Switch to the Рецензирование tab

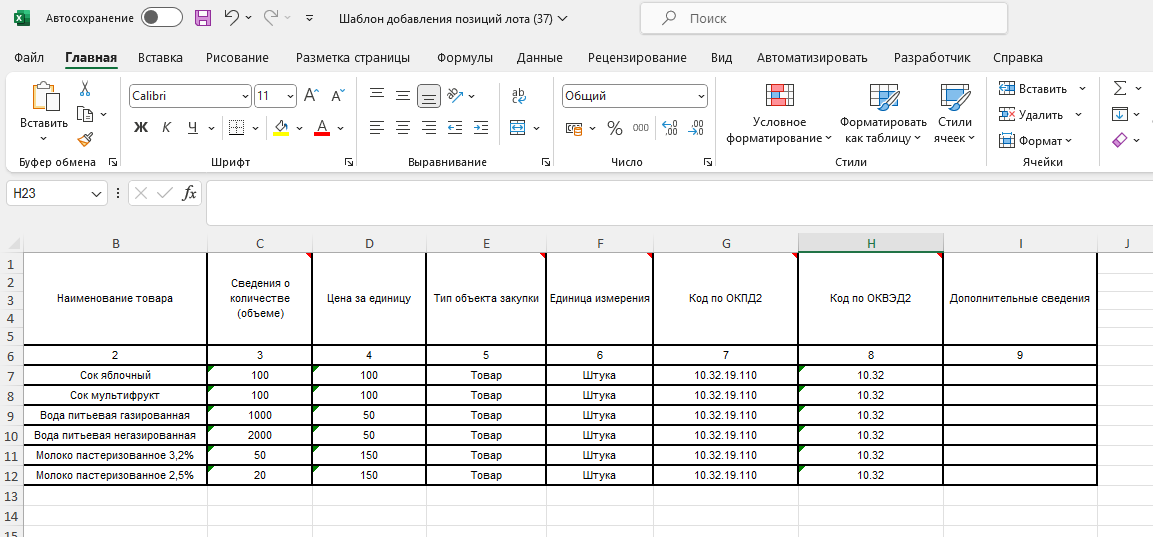pyautogui.click(x=638, y=57)
